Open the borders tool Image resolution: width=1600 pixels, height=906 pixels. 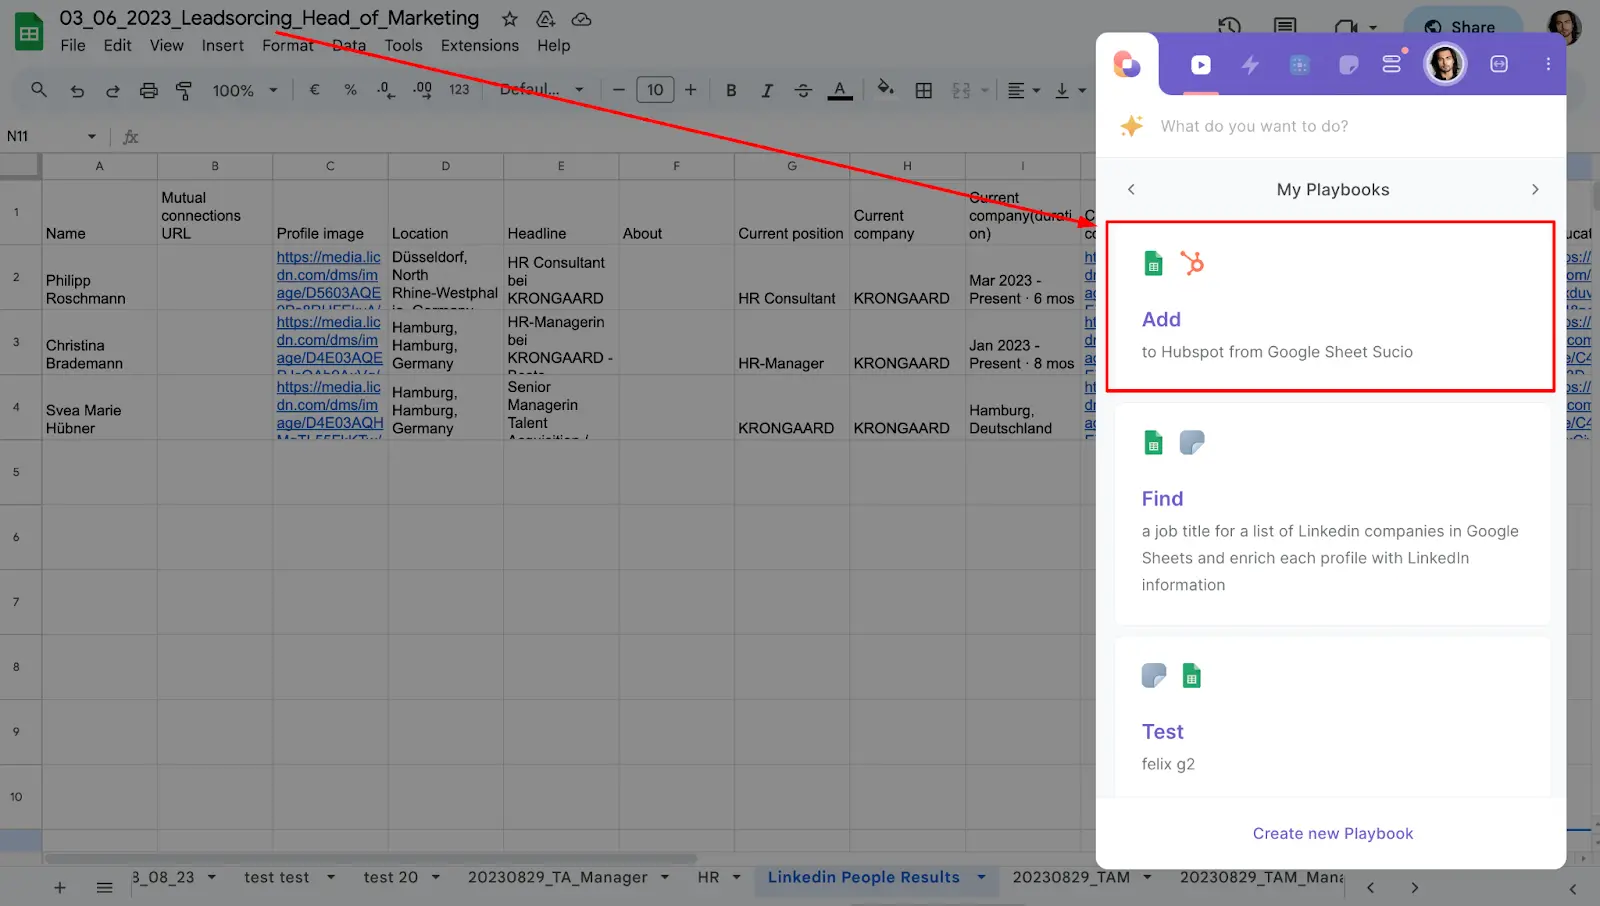(x=924, y=90)
